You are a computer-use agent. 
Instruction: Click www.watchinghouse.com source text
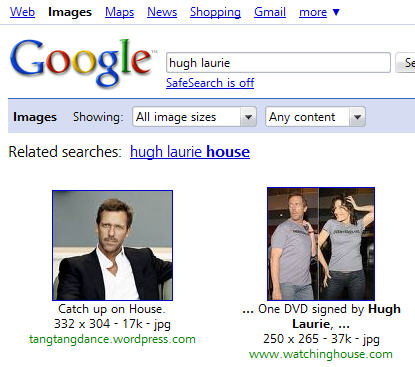321,354
